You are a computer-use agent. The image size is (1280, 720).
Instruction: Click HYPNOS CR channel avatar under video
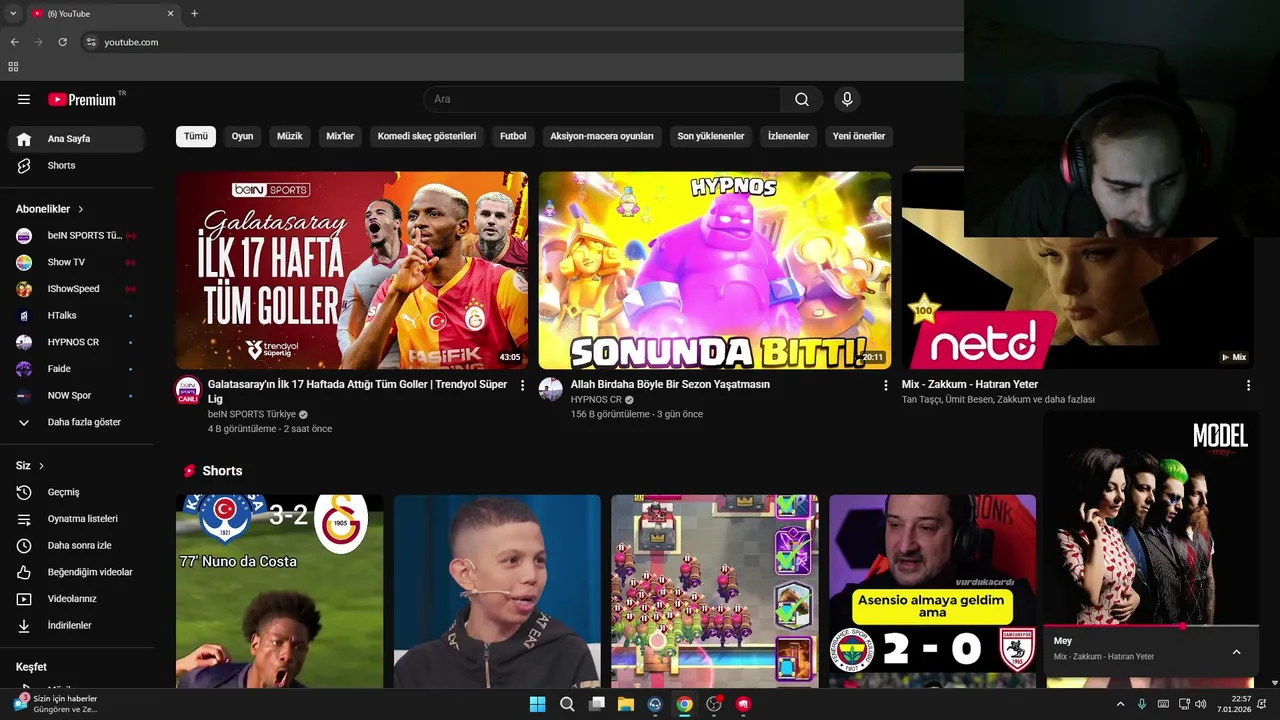(x=551, y=389)
